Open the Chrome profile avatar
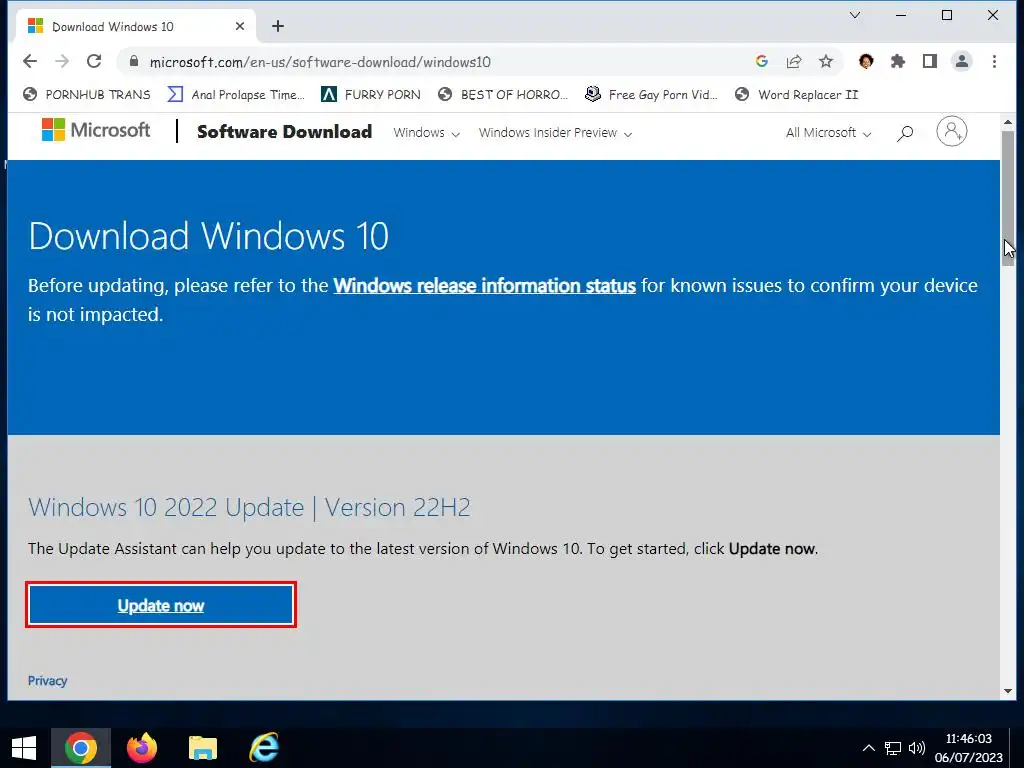This screenshot has height=768, width=1024. pos(962,61)
